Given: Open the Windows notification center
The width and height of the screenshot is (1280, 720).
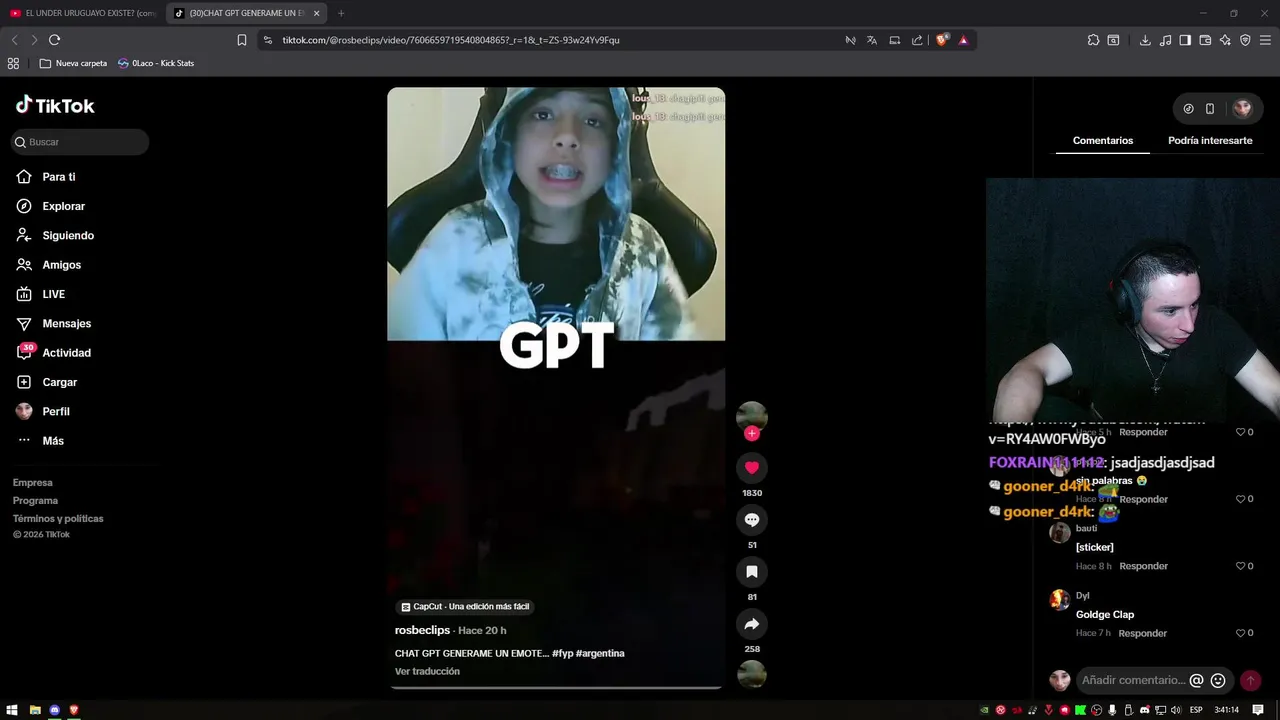Looking at the screenshot, I should click(1258, 710).
